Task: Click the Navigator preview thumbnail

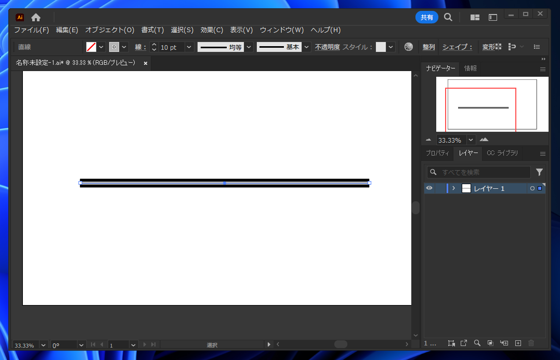Action: coord(492,104)
